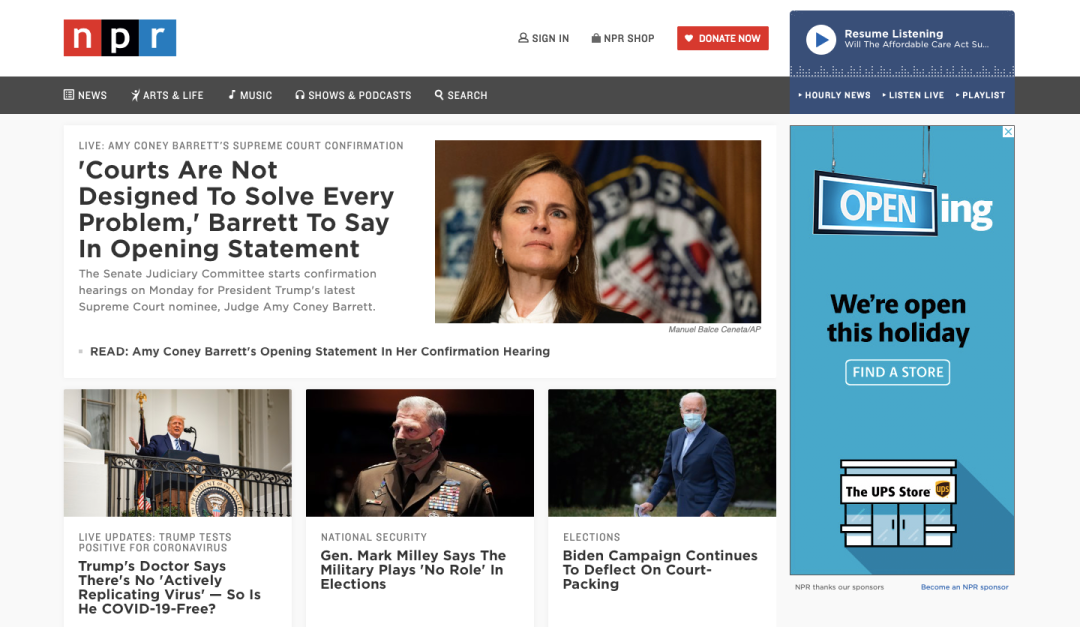
Task: Click the Shows & Podcasts headphones icon
Action: pyautogui.click(x=300, y=95)
